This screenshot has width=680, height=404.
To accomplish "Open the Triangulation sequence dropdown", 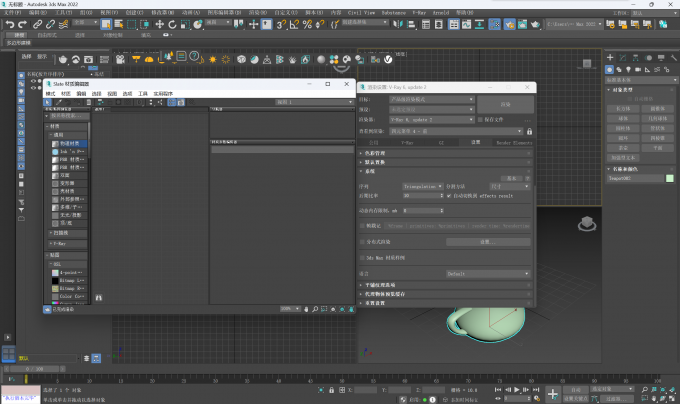I will pos(423,186).
